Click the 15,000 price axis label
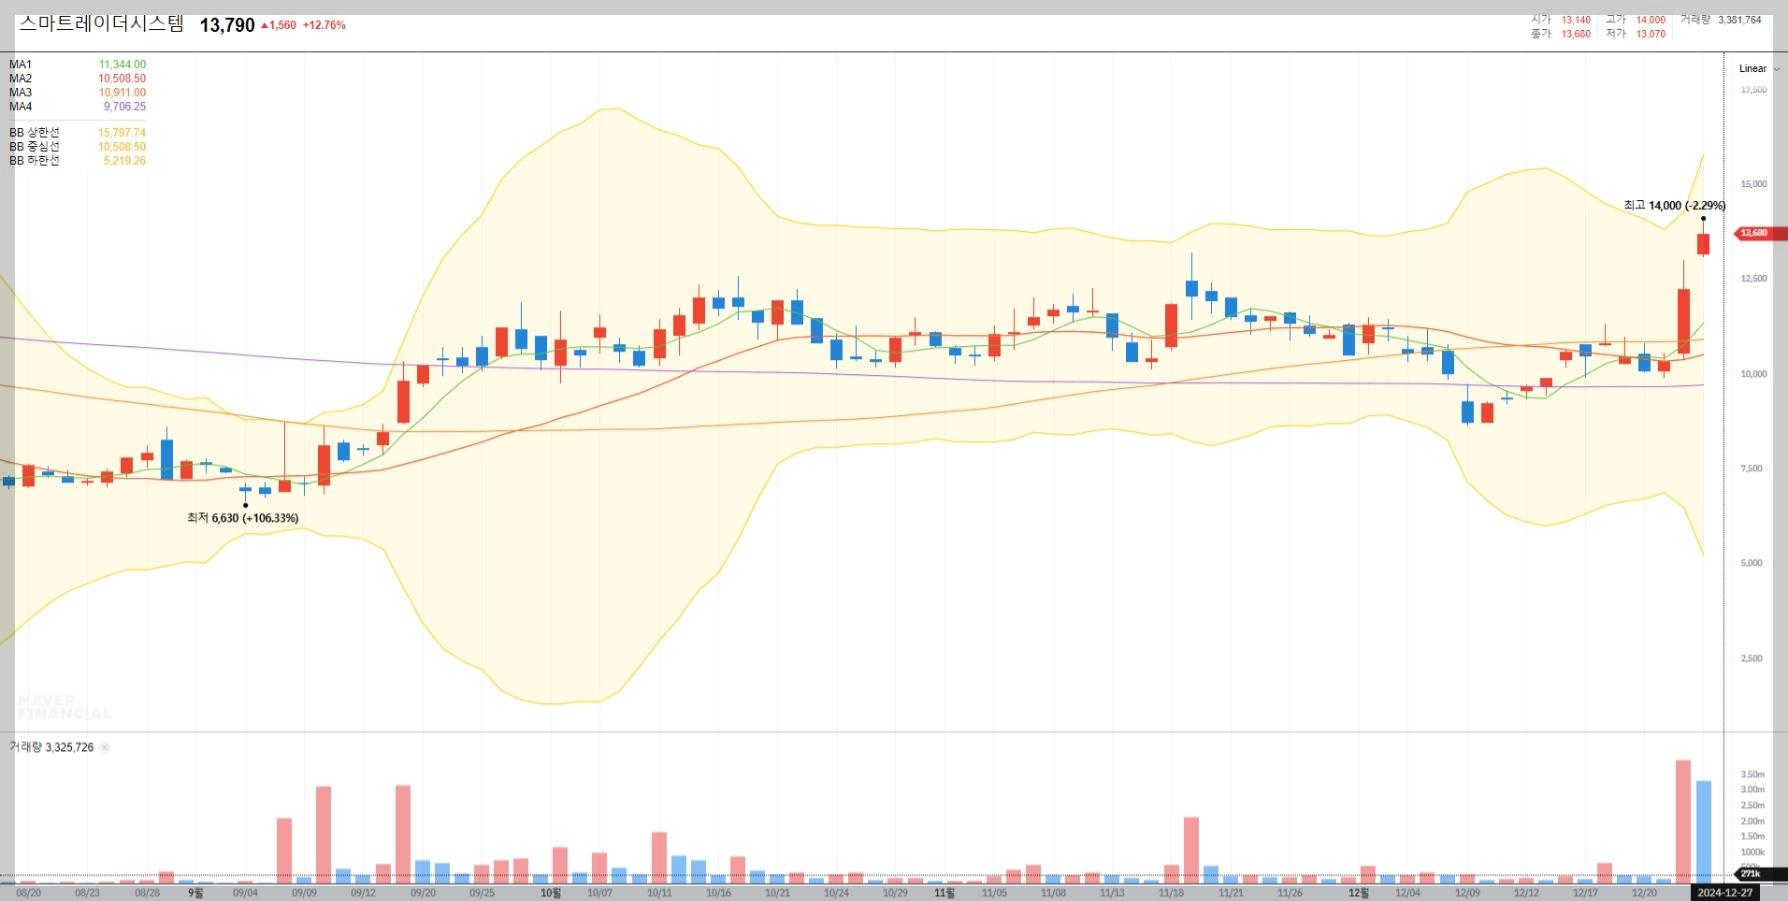Image resolution: width=1788 pixels, height=901 pixels. click(1754, 184)
